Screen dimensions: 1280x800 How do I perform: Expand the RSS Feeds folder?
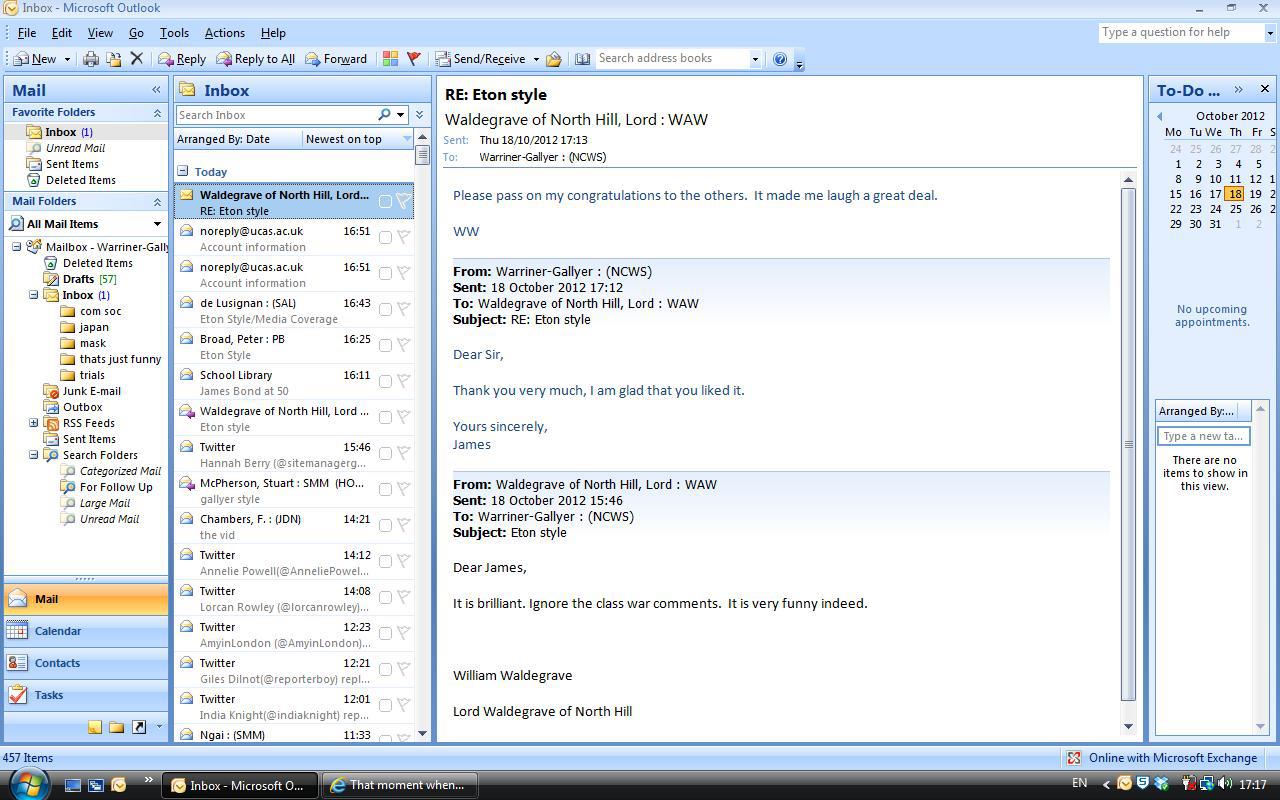click(34, 423)
